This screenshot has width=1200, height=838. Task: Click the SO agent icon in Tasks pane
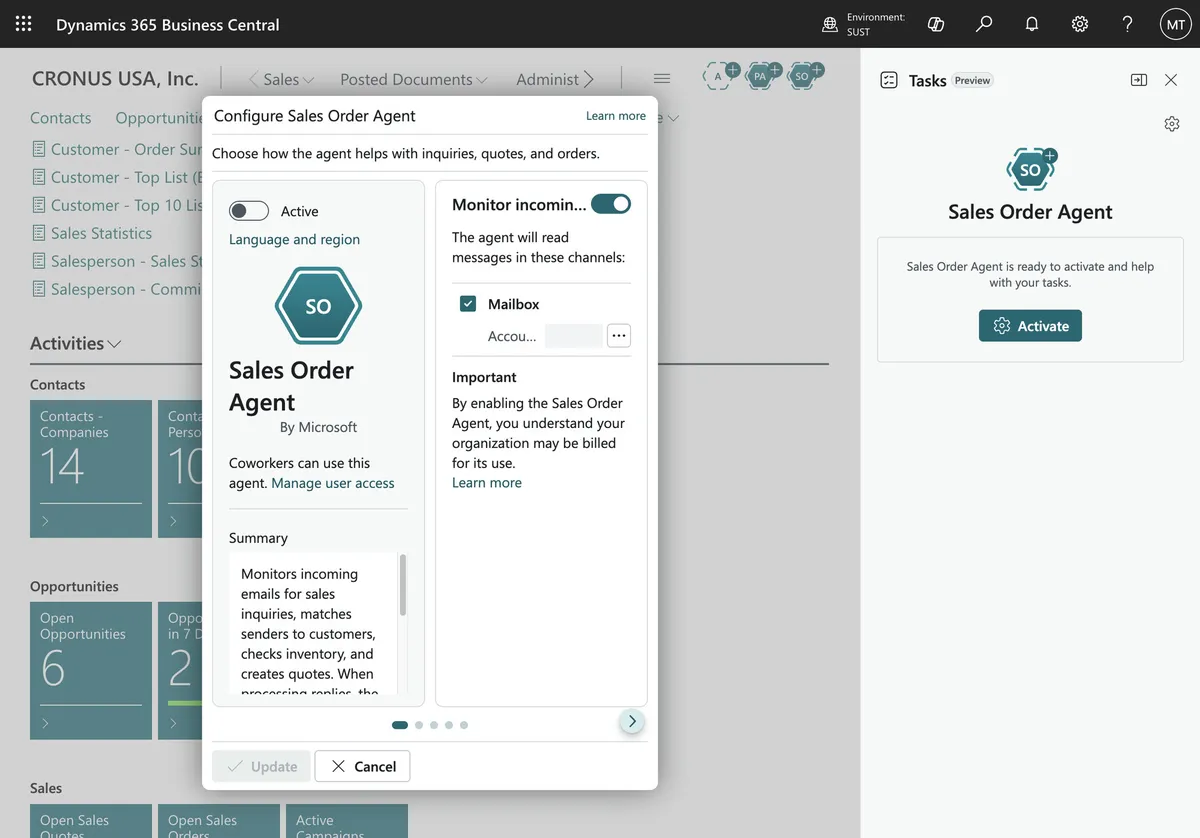click(x=1031, y=170)
